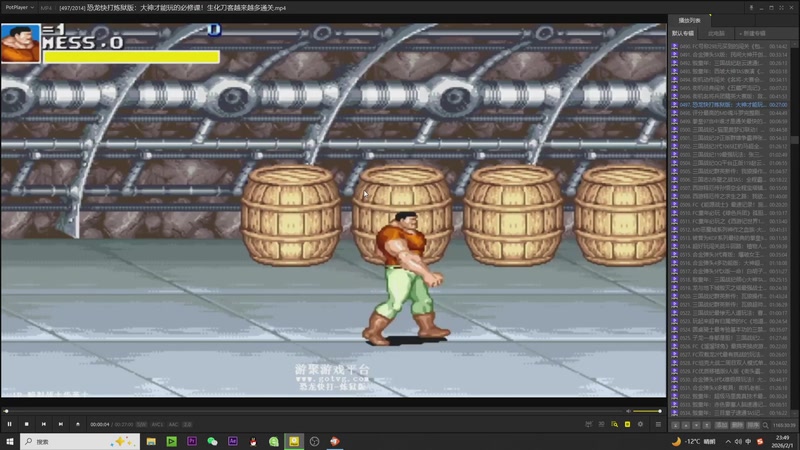Select playlist item 0490 (00:14:42)
The image size is (800, 450).
point(730,46)
